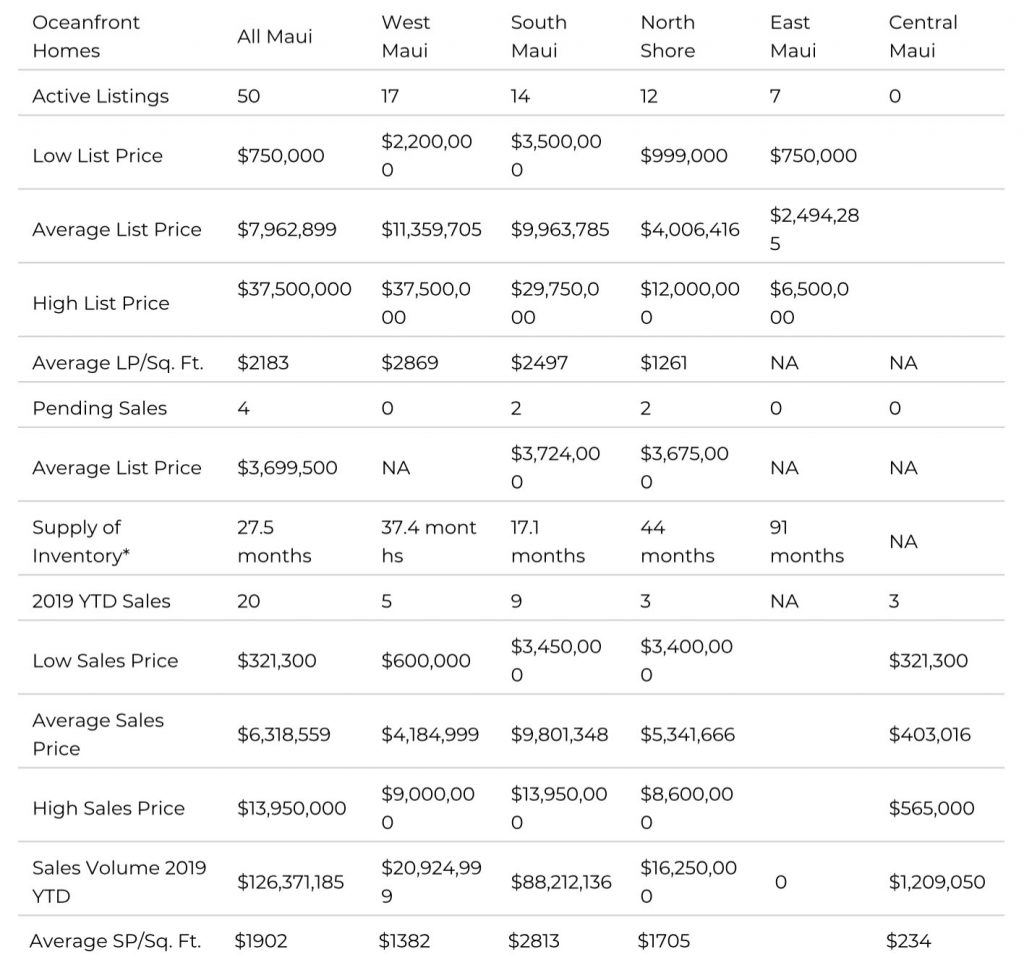Select the 2019 YTD Sales row label

coord(101,601)
